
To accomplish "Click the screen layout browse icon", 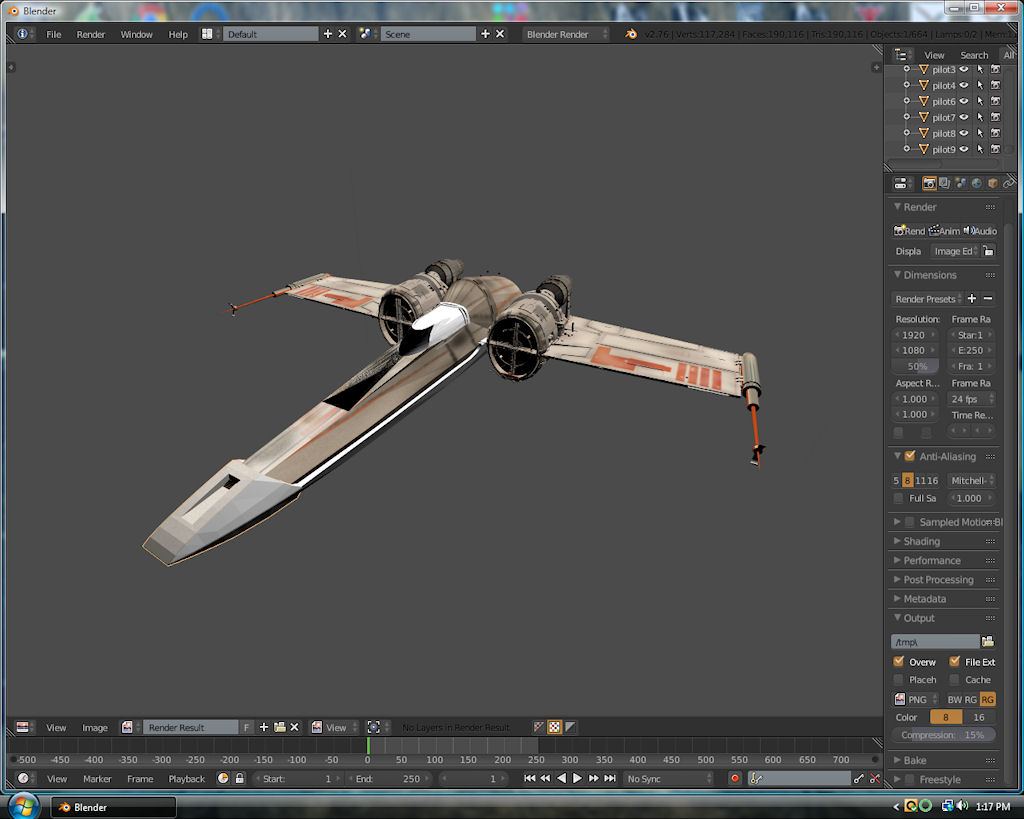I will click(x=207, y=34).
